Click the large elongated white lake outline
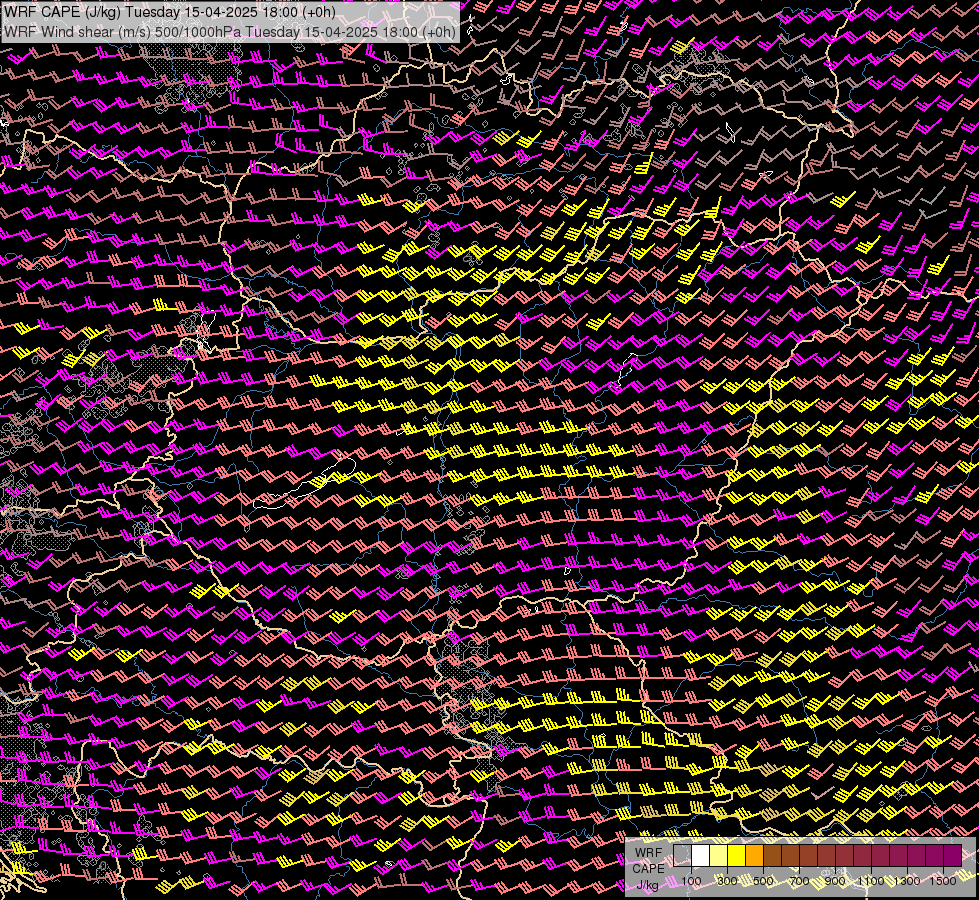 pos(305,483)
